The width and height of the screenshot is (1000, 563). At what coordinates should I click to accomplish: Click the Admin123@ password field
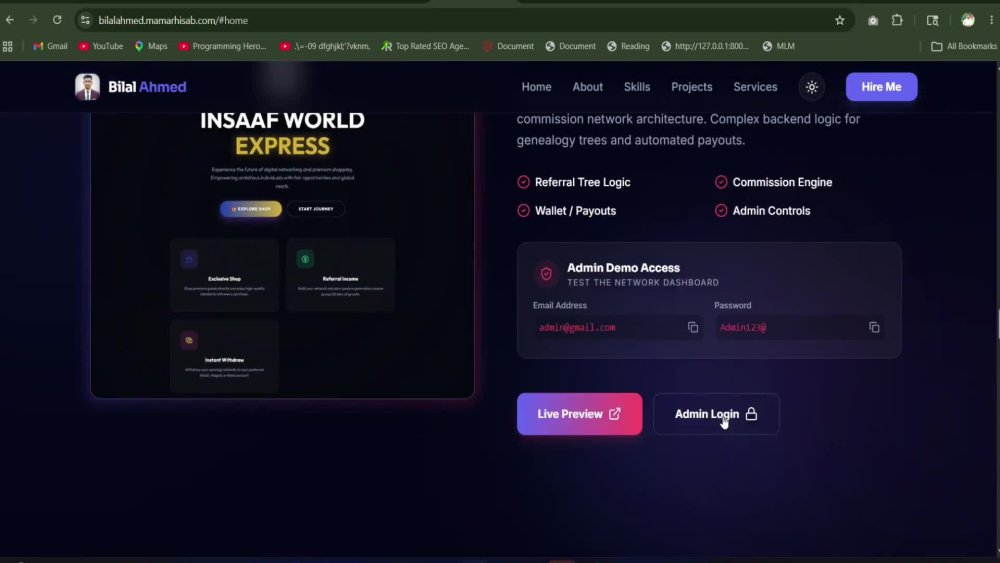pos(799,327)
